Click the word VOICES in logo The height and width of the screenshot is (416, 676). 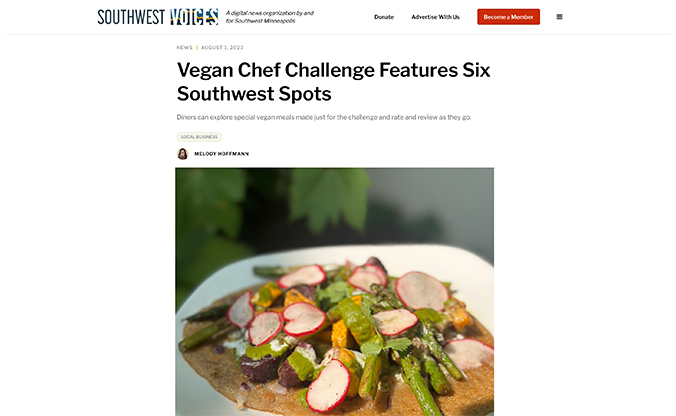click(x=194, y=17)
